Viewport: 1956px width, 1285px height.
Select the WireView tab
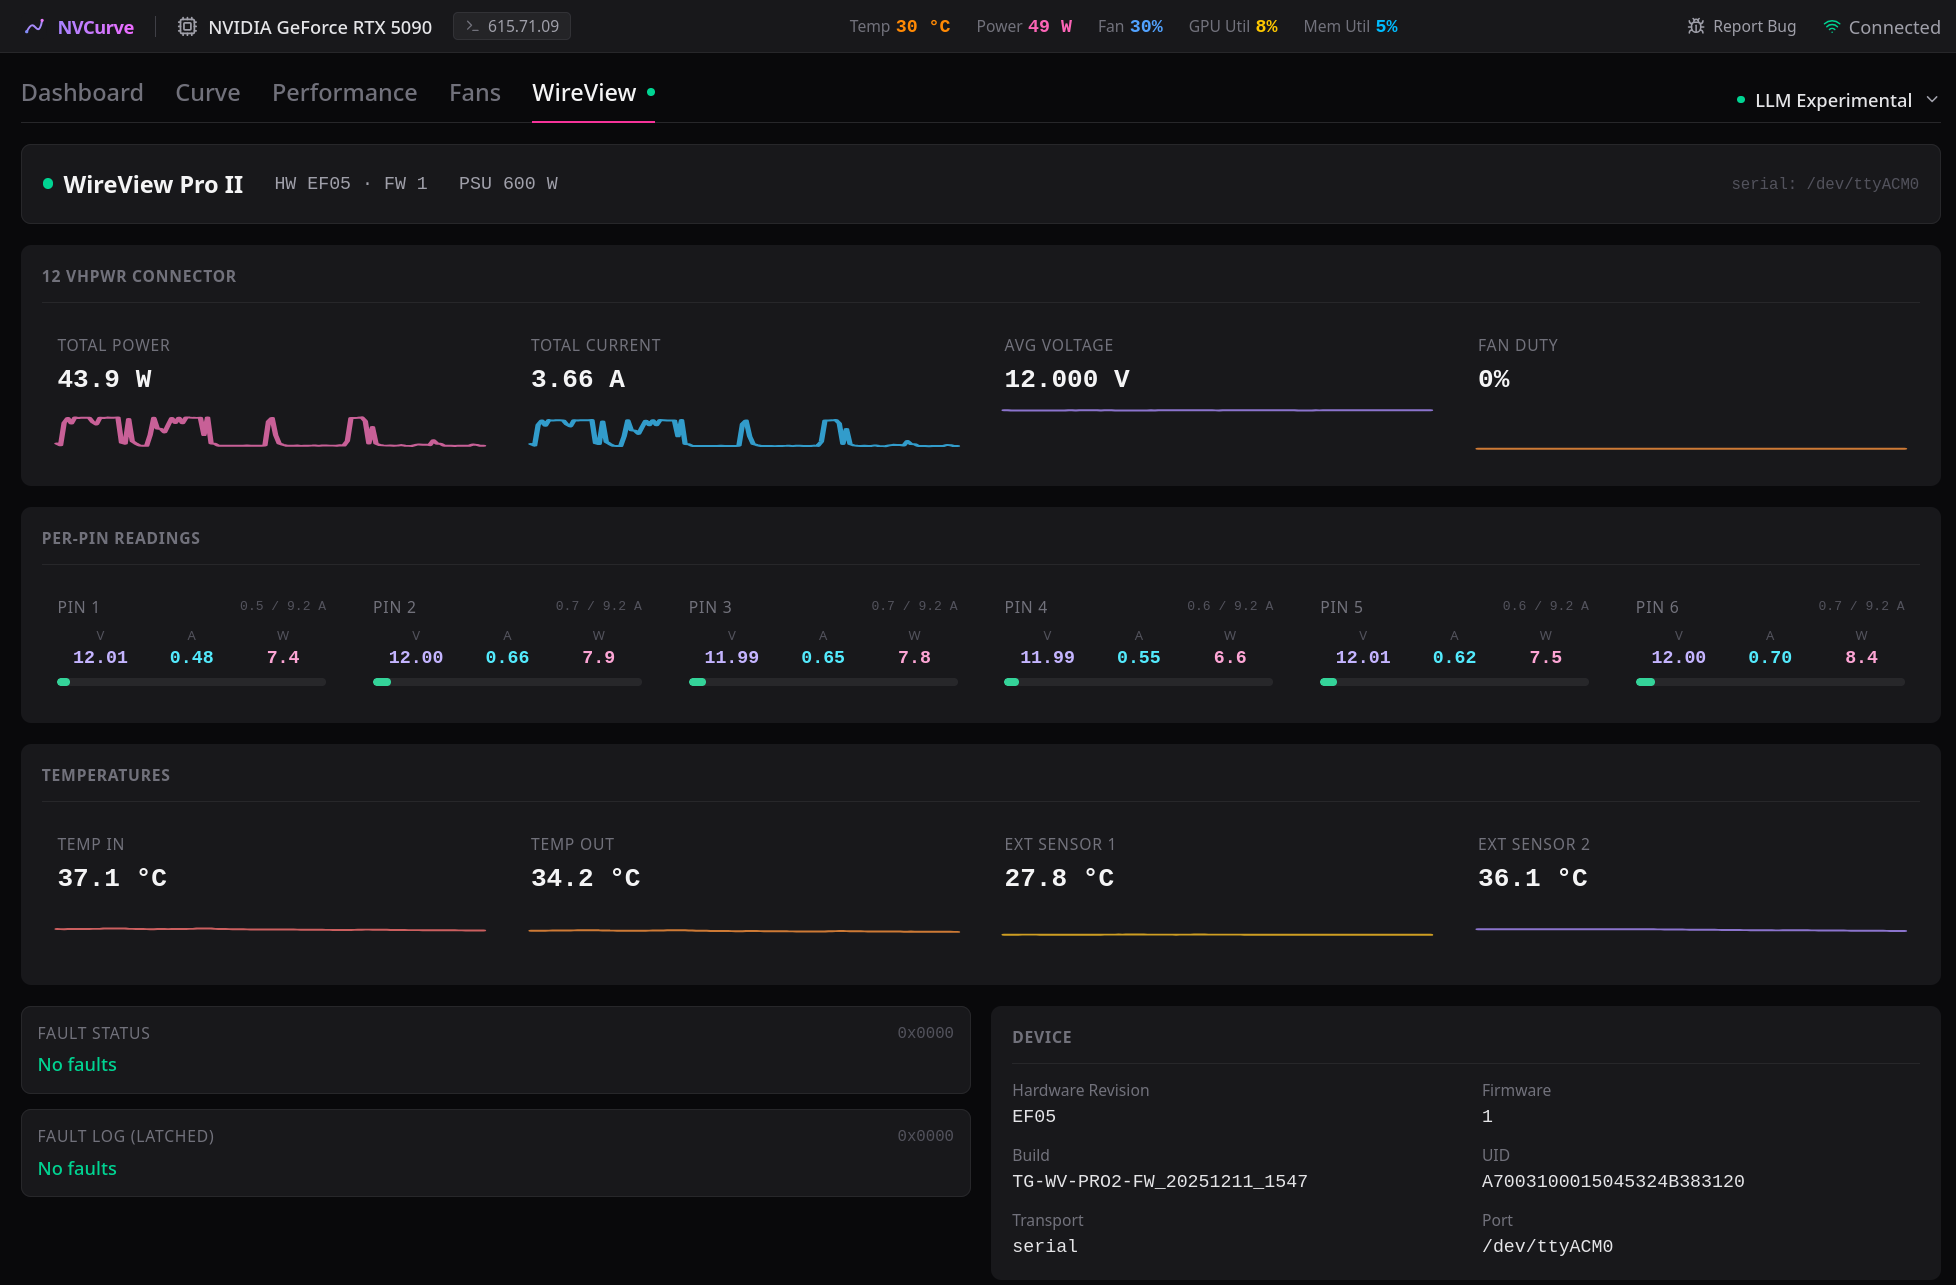pos(593,93)
